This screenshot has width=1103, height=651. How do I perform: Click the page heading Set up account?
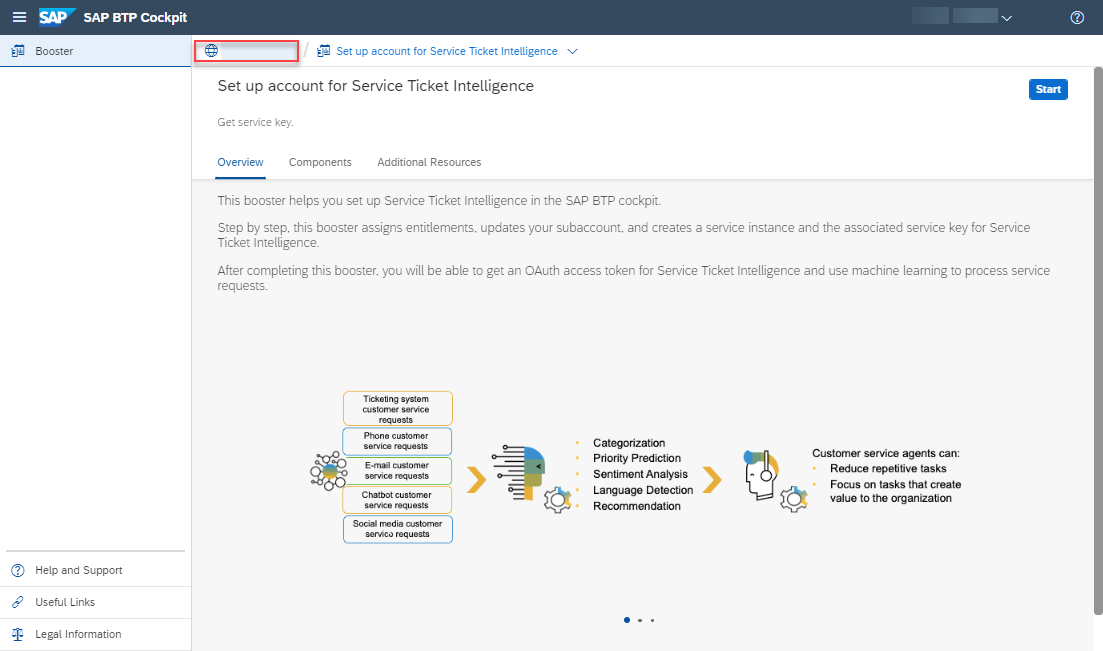point(376,86)
